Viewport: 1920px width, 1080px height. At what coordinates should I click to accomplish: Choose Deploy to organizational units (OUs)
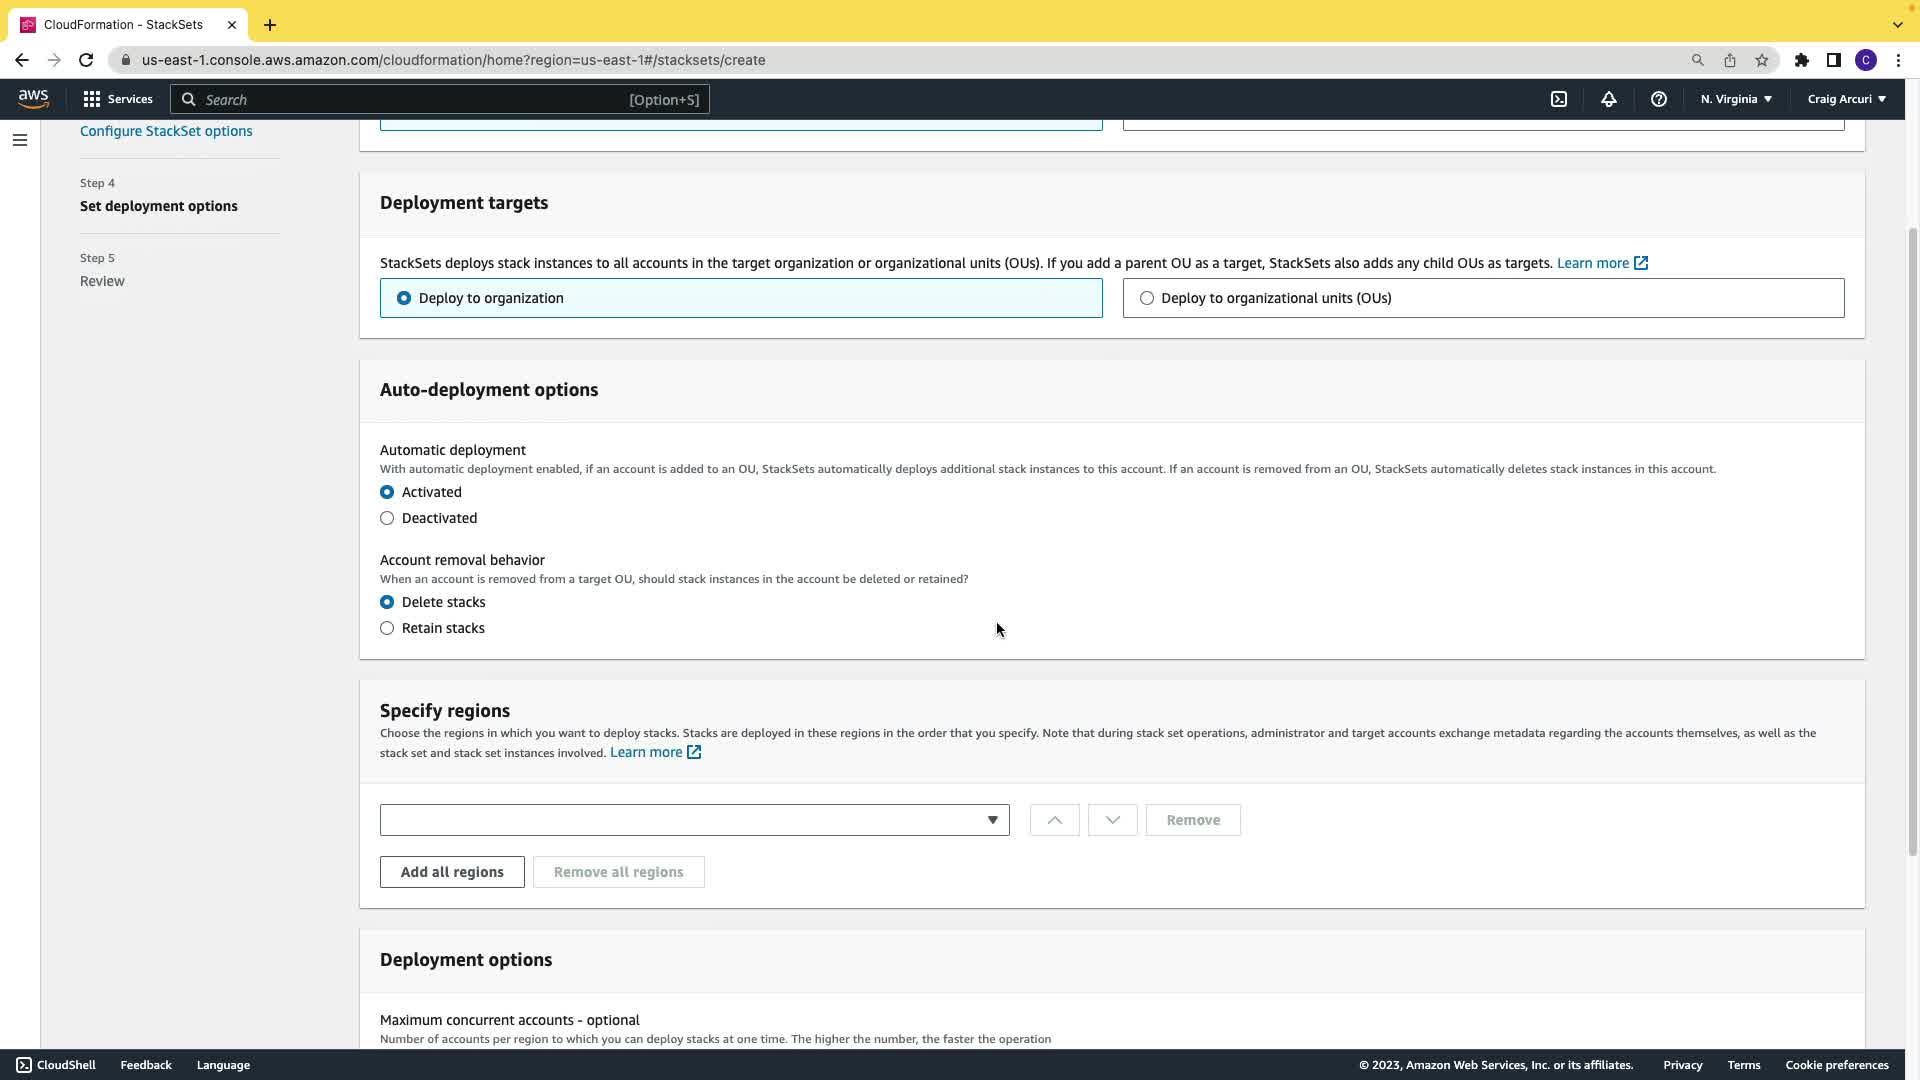[x=1147, y=298]
